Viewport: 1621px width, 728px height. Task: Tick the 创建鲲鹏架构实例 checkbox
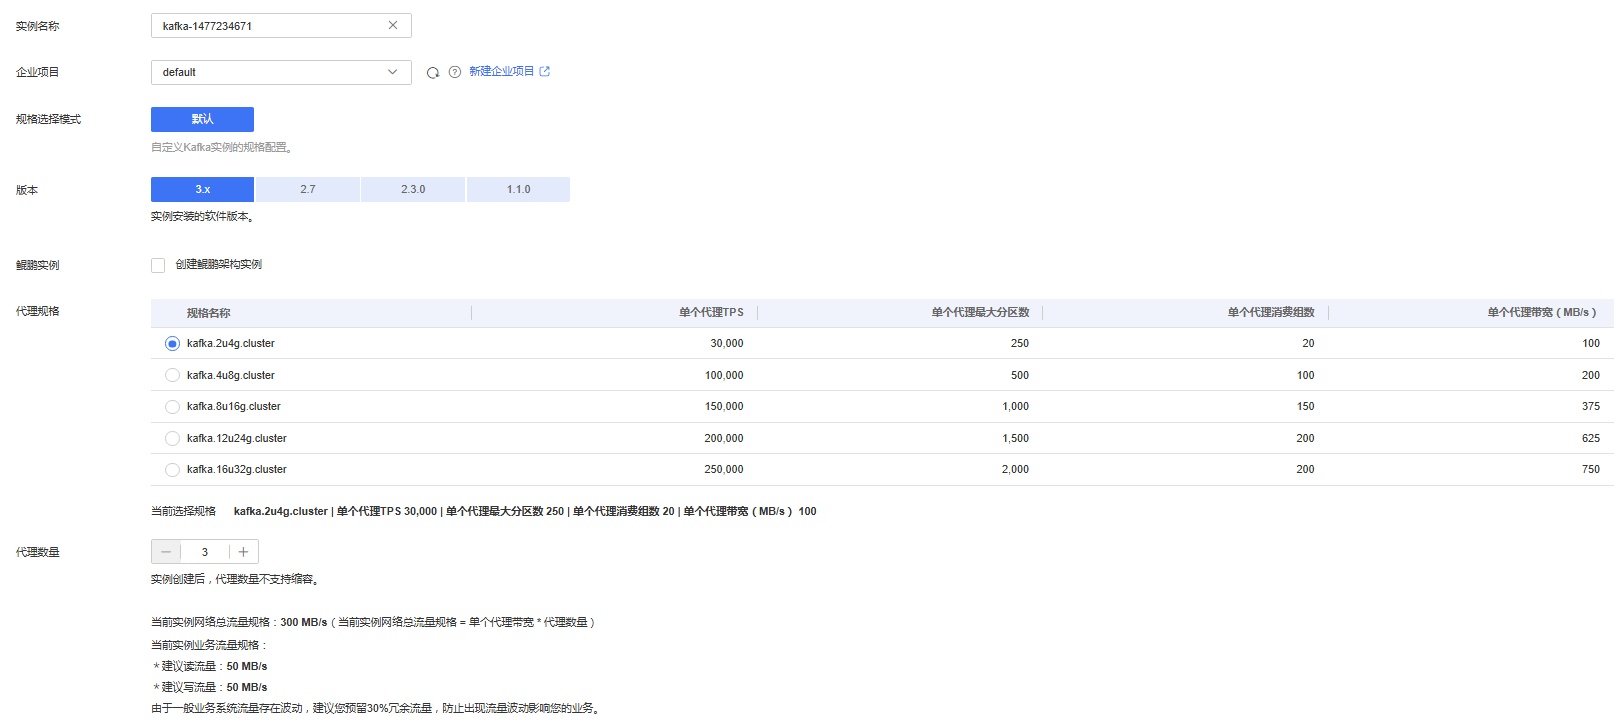(158, 265)
